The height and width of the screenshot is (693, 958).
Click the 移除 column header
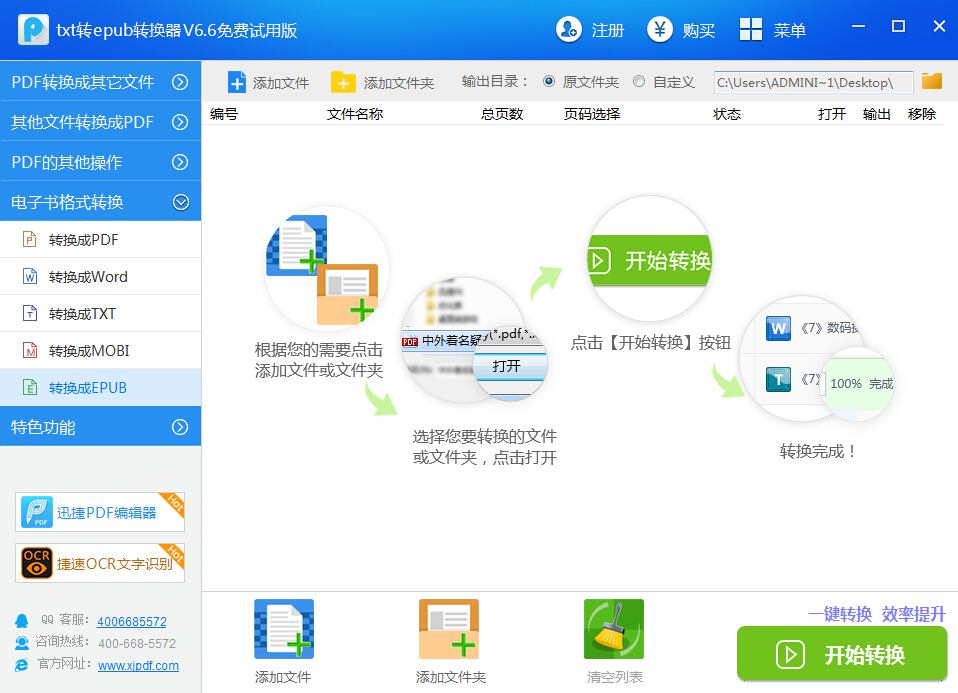(x=921, y=114)
